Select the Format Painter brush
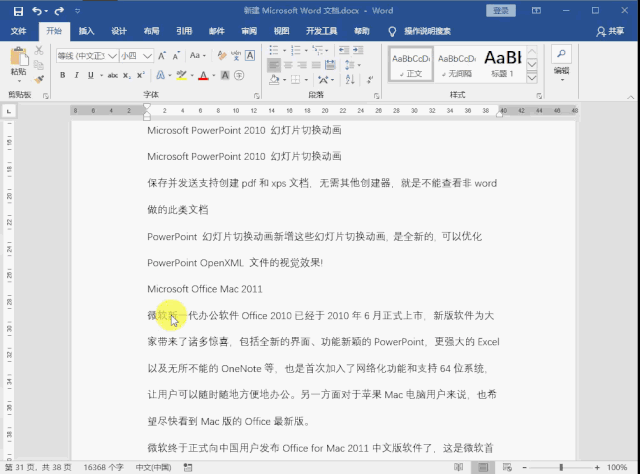Image resolution: width=640 pixels, height=474 pixels. click(39, 80)
